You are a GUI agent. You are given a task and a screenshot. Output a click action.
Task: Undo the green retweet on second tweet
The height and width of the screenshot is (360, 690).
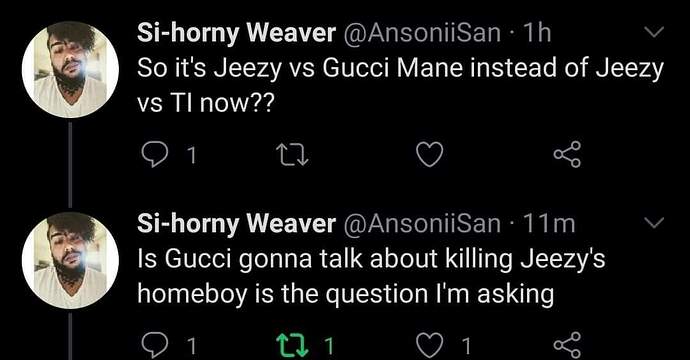click(x=291, y=346)
